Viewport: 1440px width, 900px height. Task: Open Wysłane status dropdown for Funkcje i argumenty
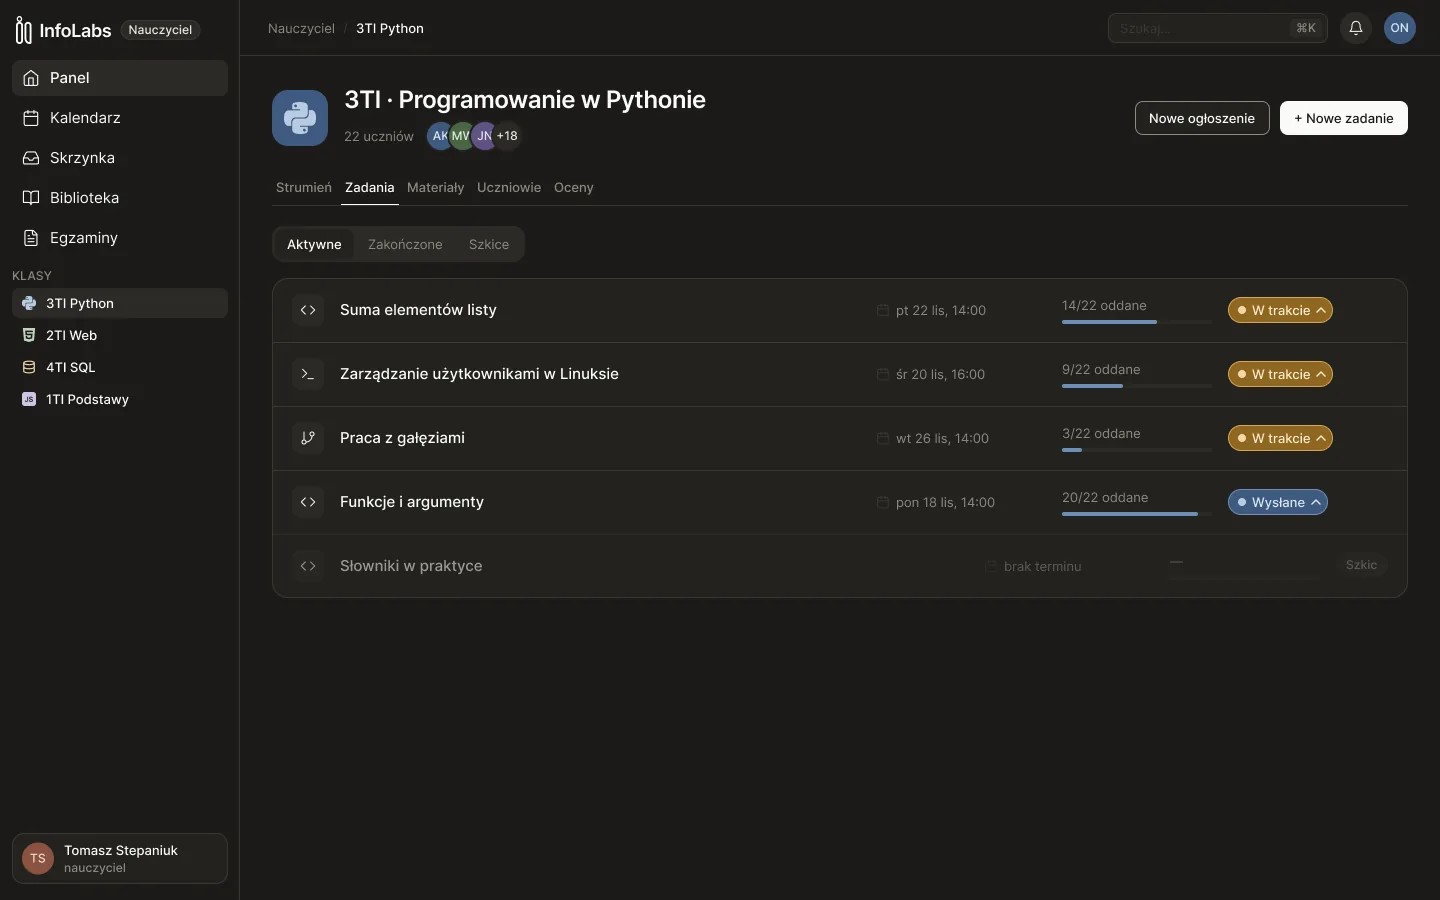point(1278,502)
